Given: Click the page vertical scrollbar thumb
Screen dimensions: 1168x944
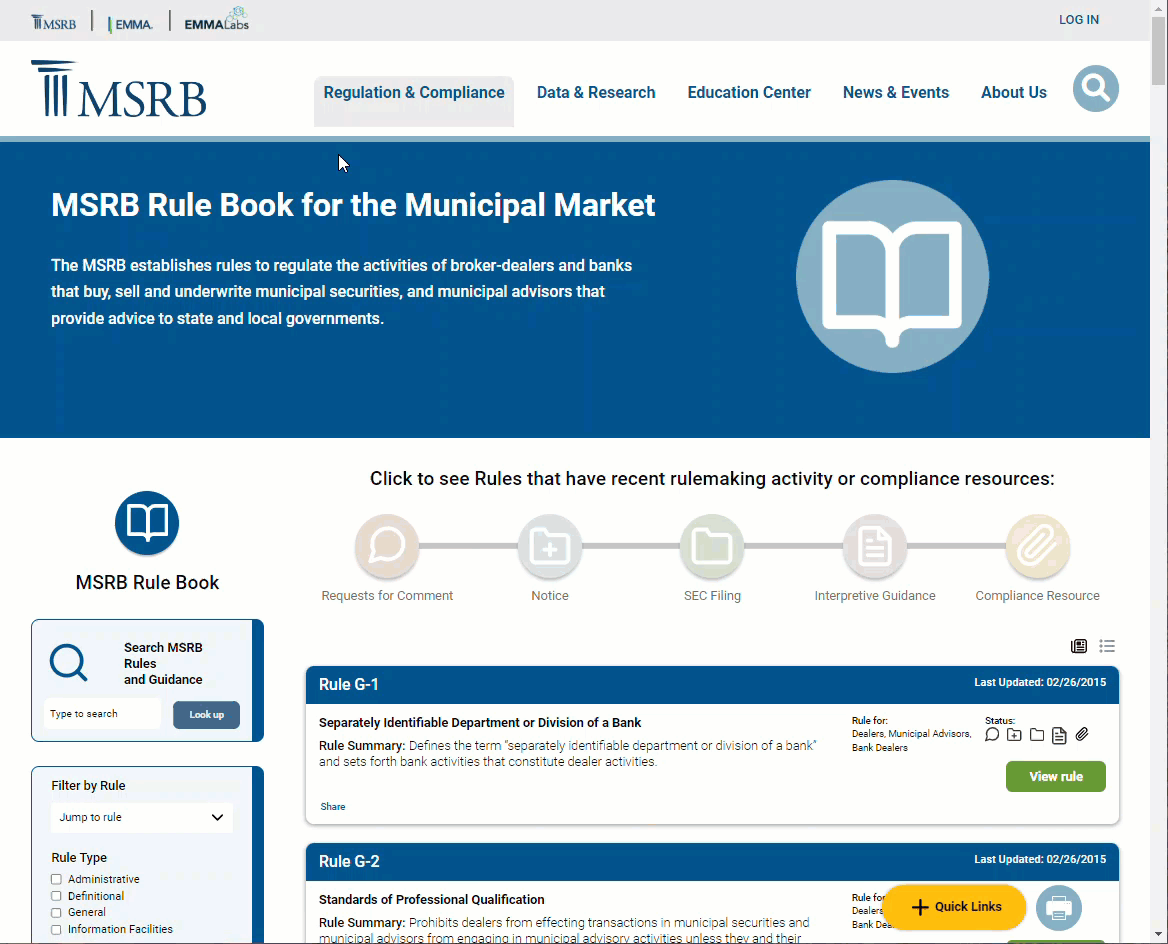Looking at the screenshot, I should [x=1159, y=50].
